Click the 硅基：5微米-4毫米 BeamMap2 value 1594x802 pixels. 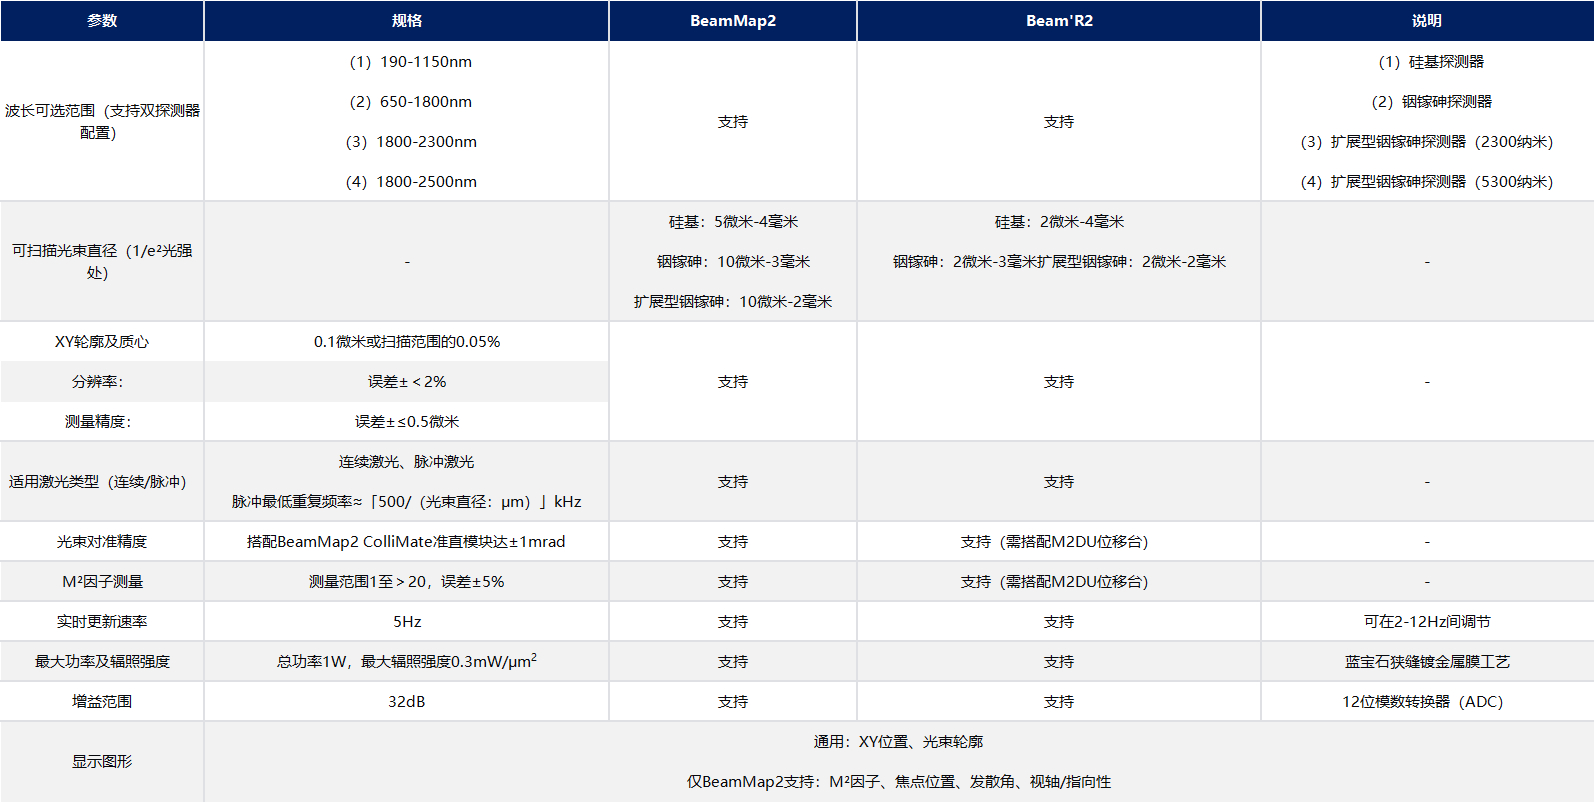pos(733,222)
